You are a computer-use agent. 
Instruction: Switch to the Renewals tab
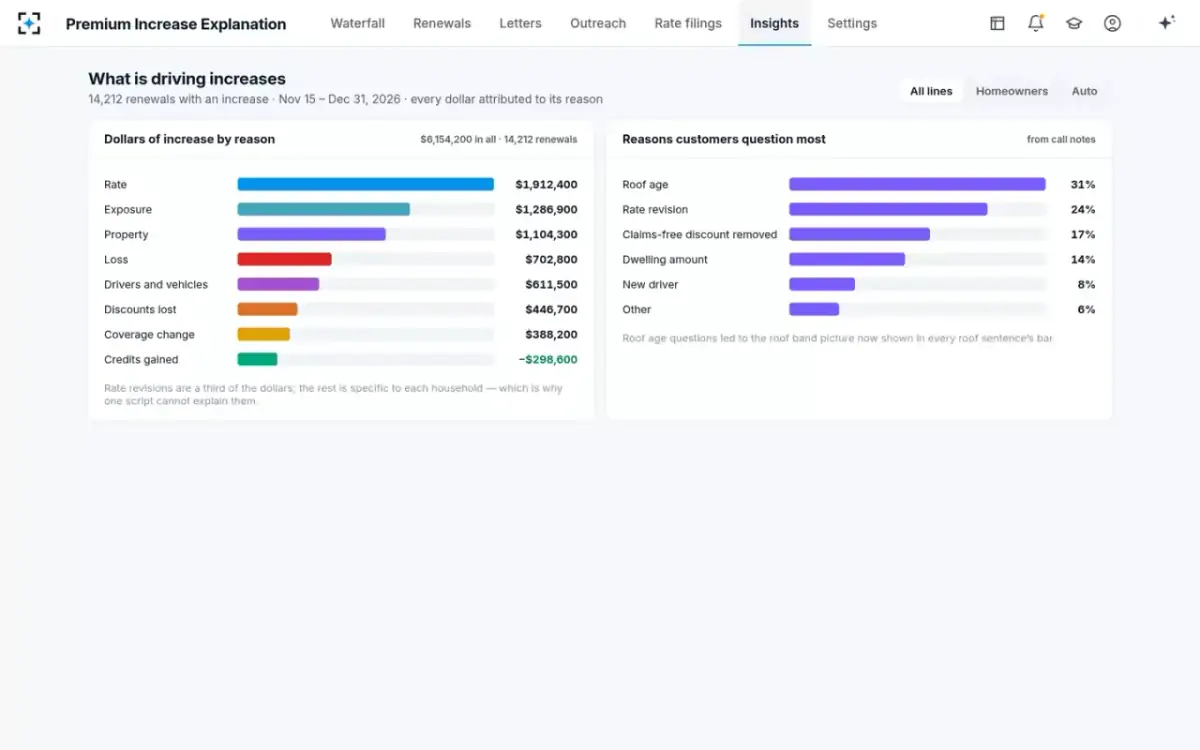point(442,23)
